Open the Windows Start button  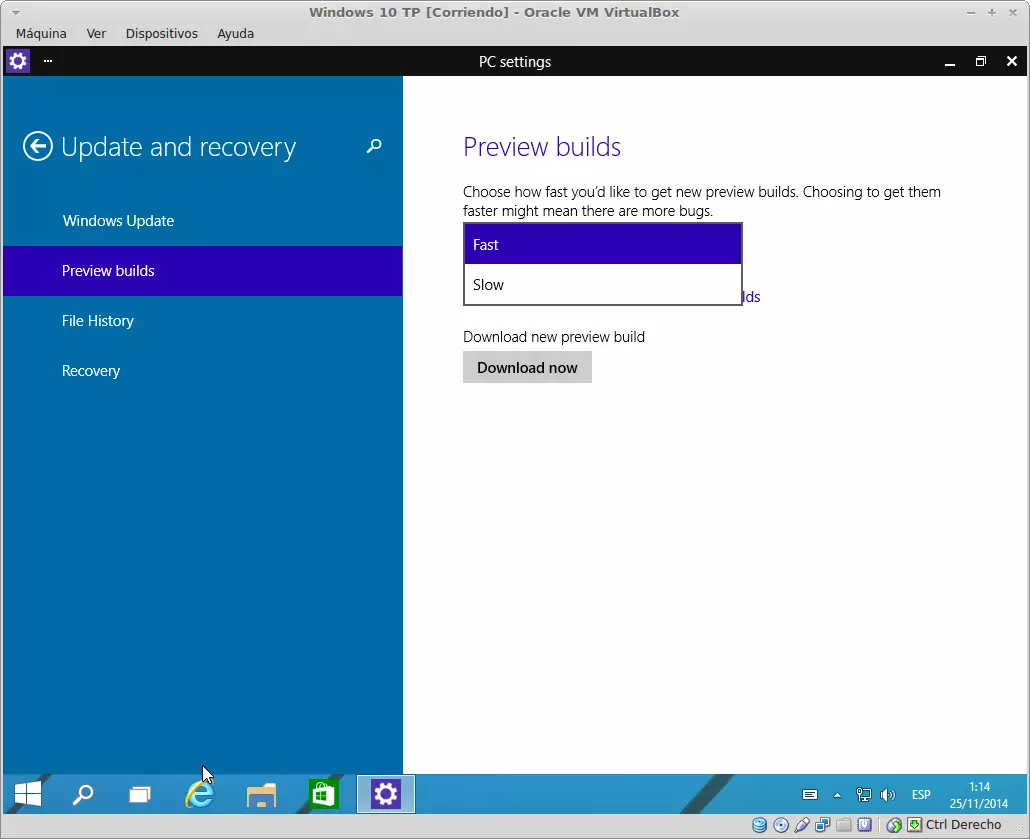pos(28,795)
